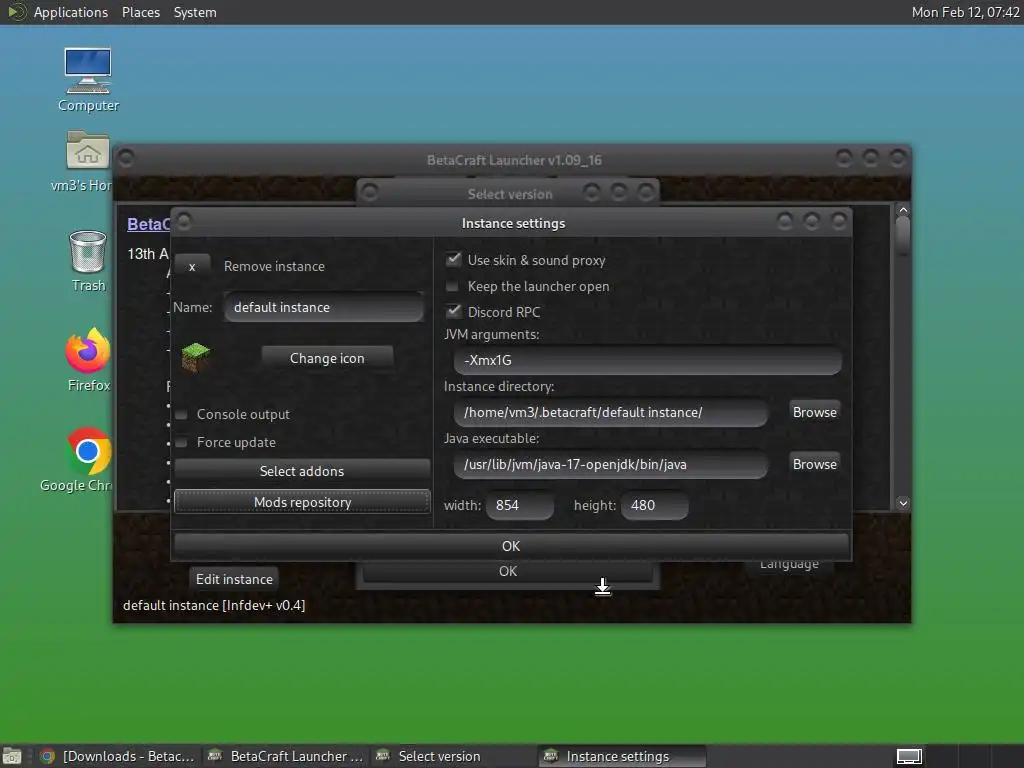Open the BetaCraft link in the launcher's news panel
The height and width of the screenshot is (768, 1024).
click(x=148, y=224)
